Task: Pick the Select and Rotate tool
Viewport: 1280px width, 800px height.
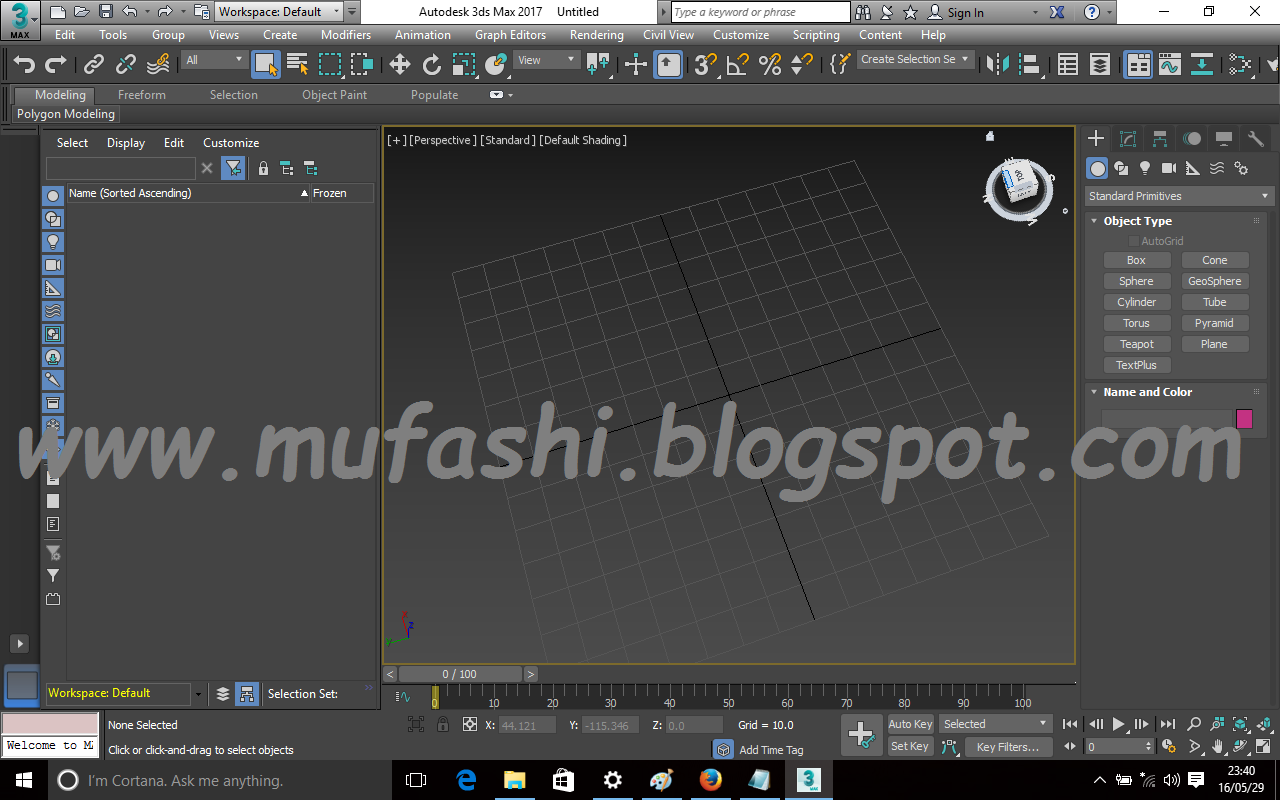Action: 432,64
